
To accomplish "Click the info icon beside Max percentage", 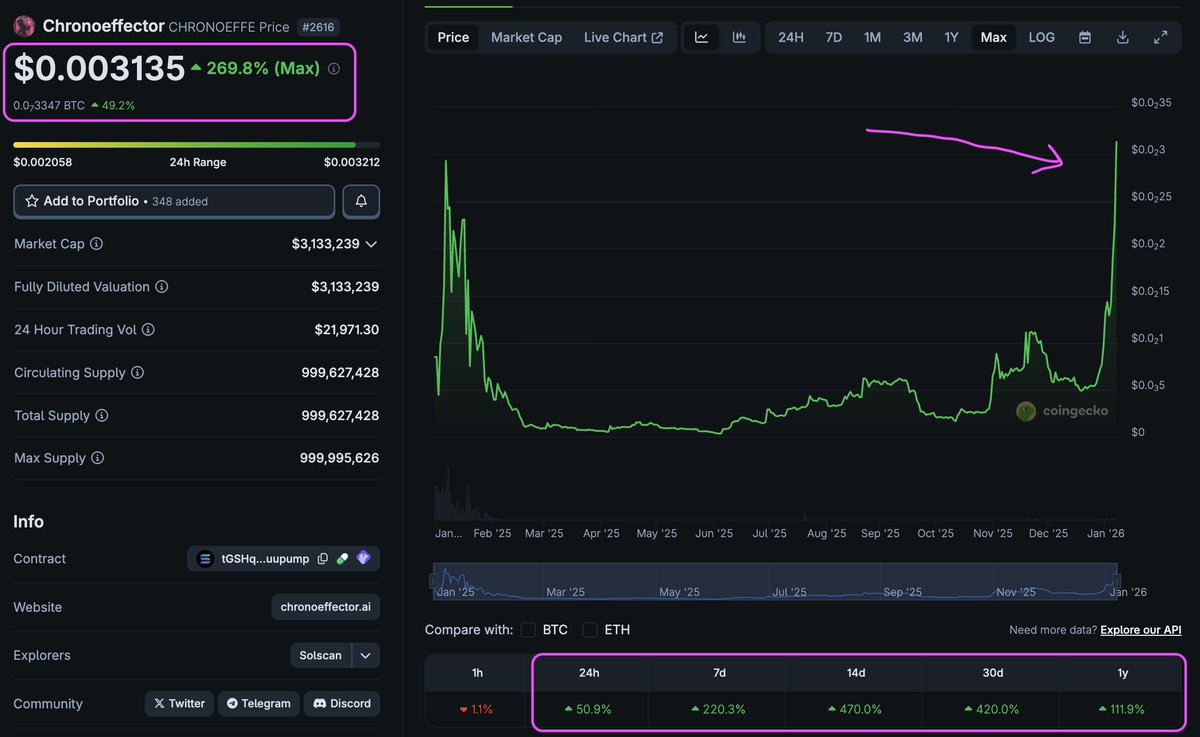I will 334,69.
